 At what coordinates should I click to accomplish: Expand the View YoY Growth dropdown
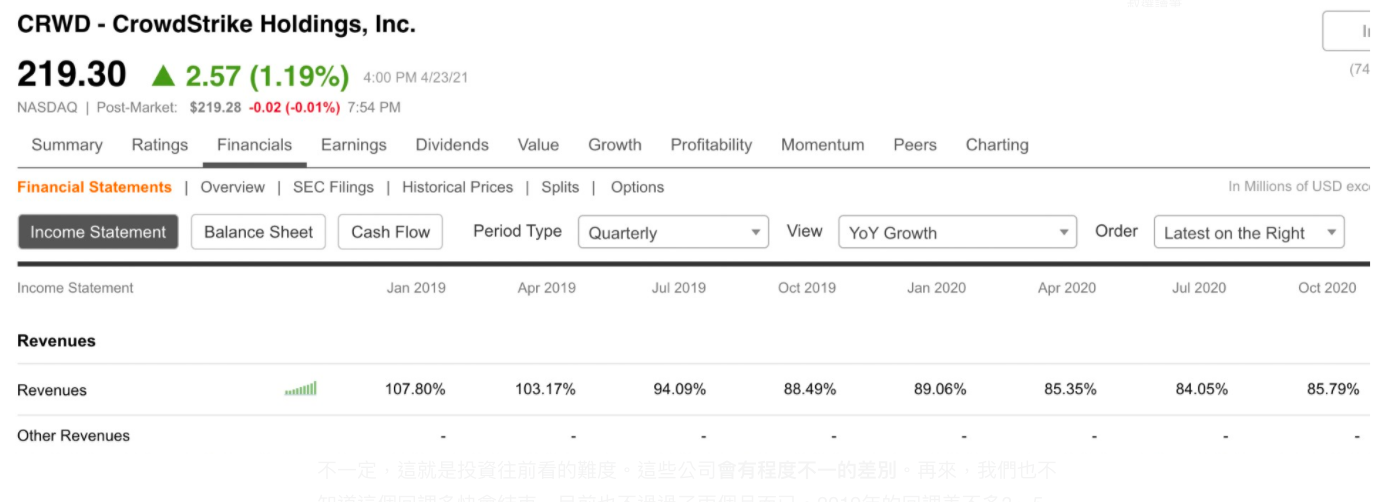coord(957,232)
